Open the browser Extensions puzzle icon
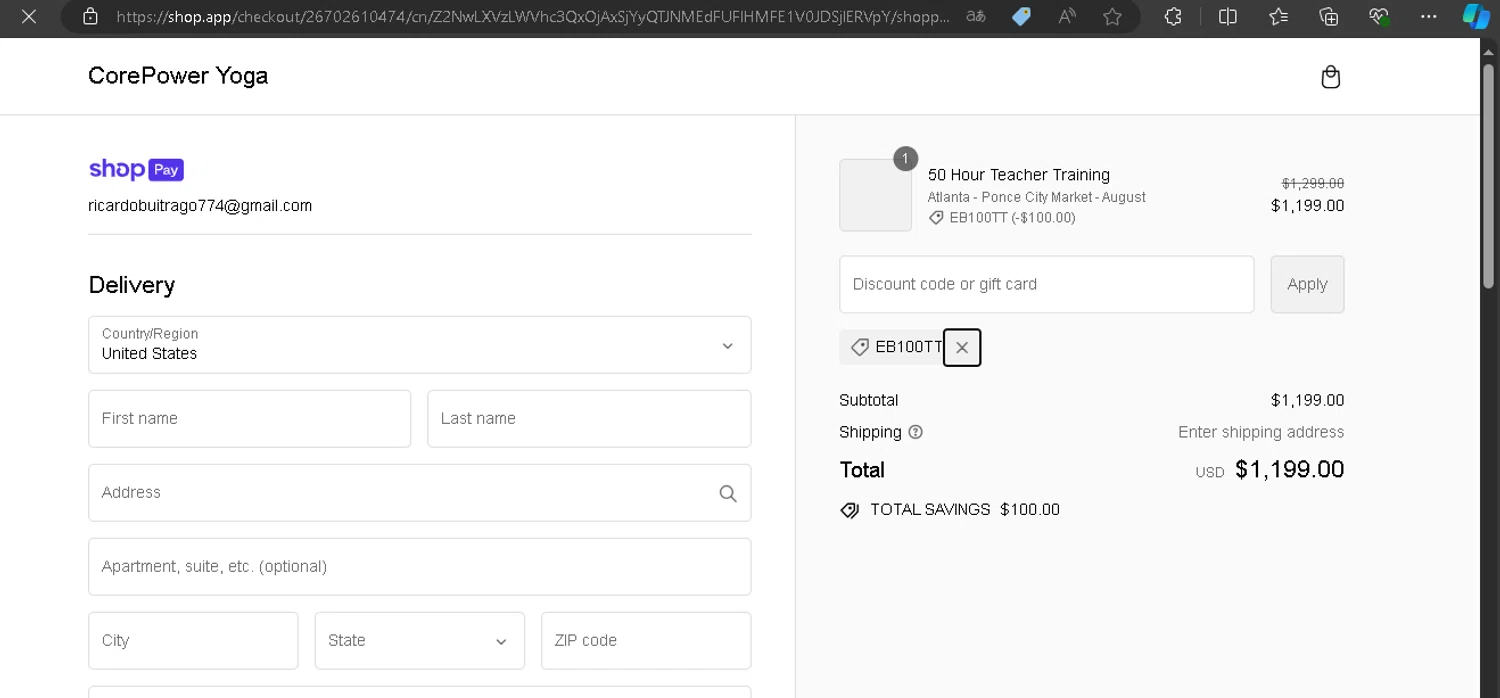This screenshot has height=698, width=1500. click(1173, 17)
